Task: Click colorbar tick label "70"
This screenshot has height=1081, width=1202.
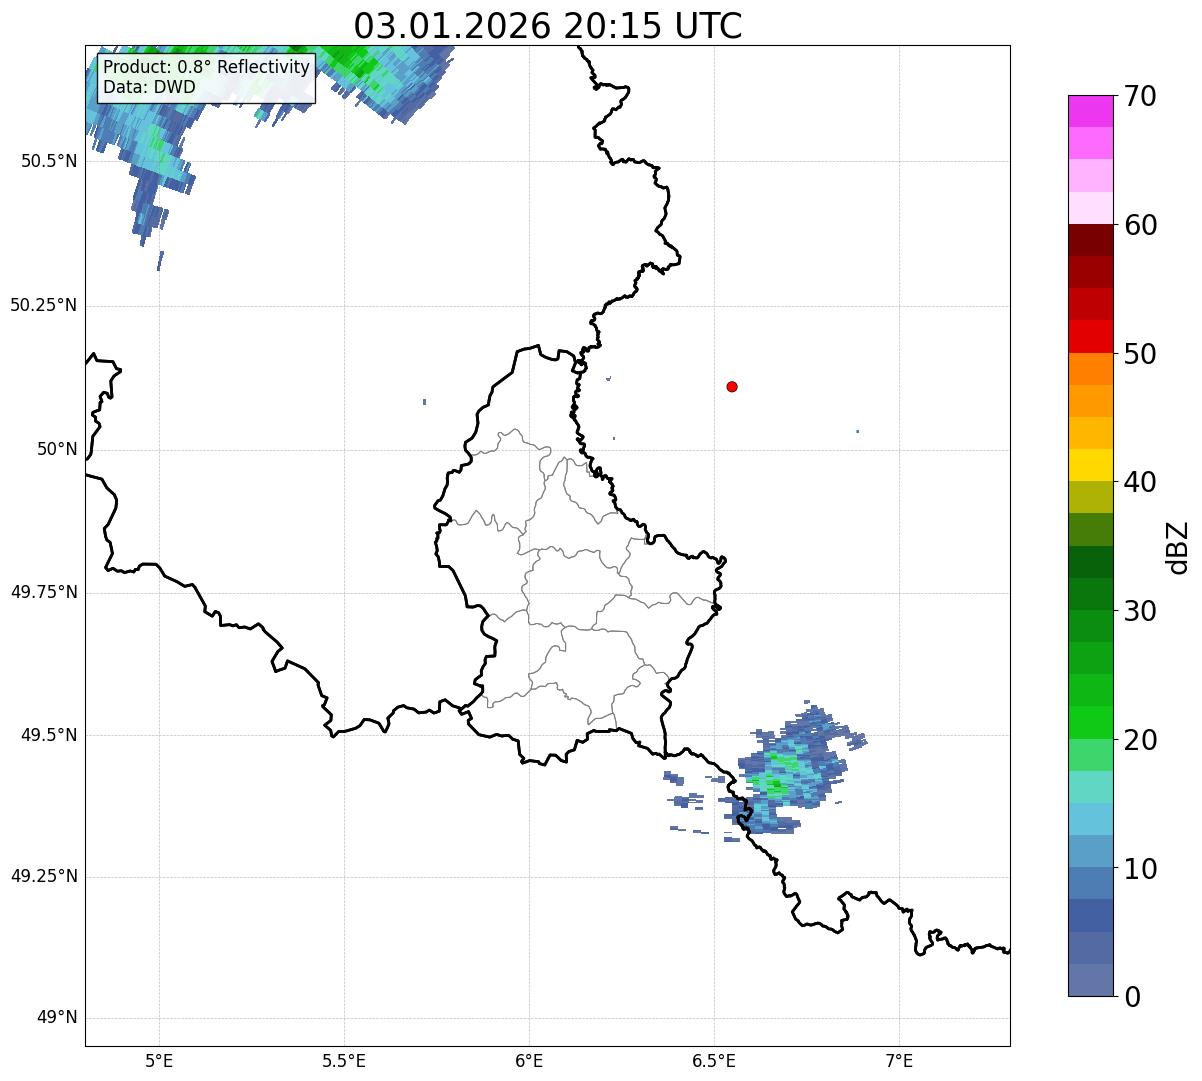Action: pos(1140,96)
